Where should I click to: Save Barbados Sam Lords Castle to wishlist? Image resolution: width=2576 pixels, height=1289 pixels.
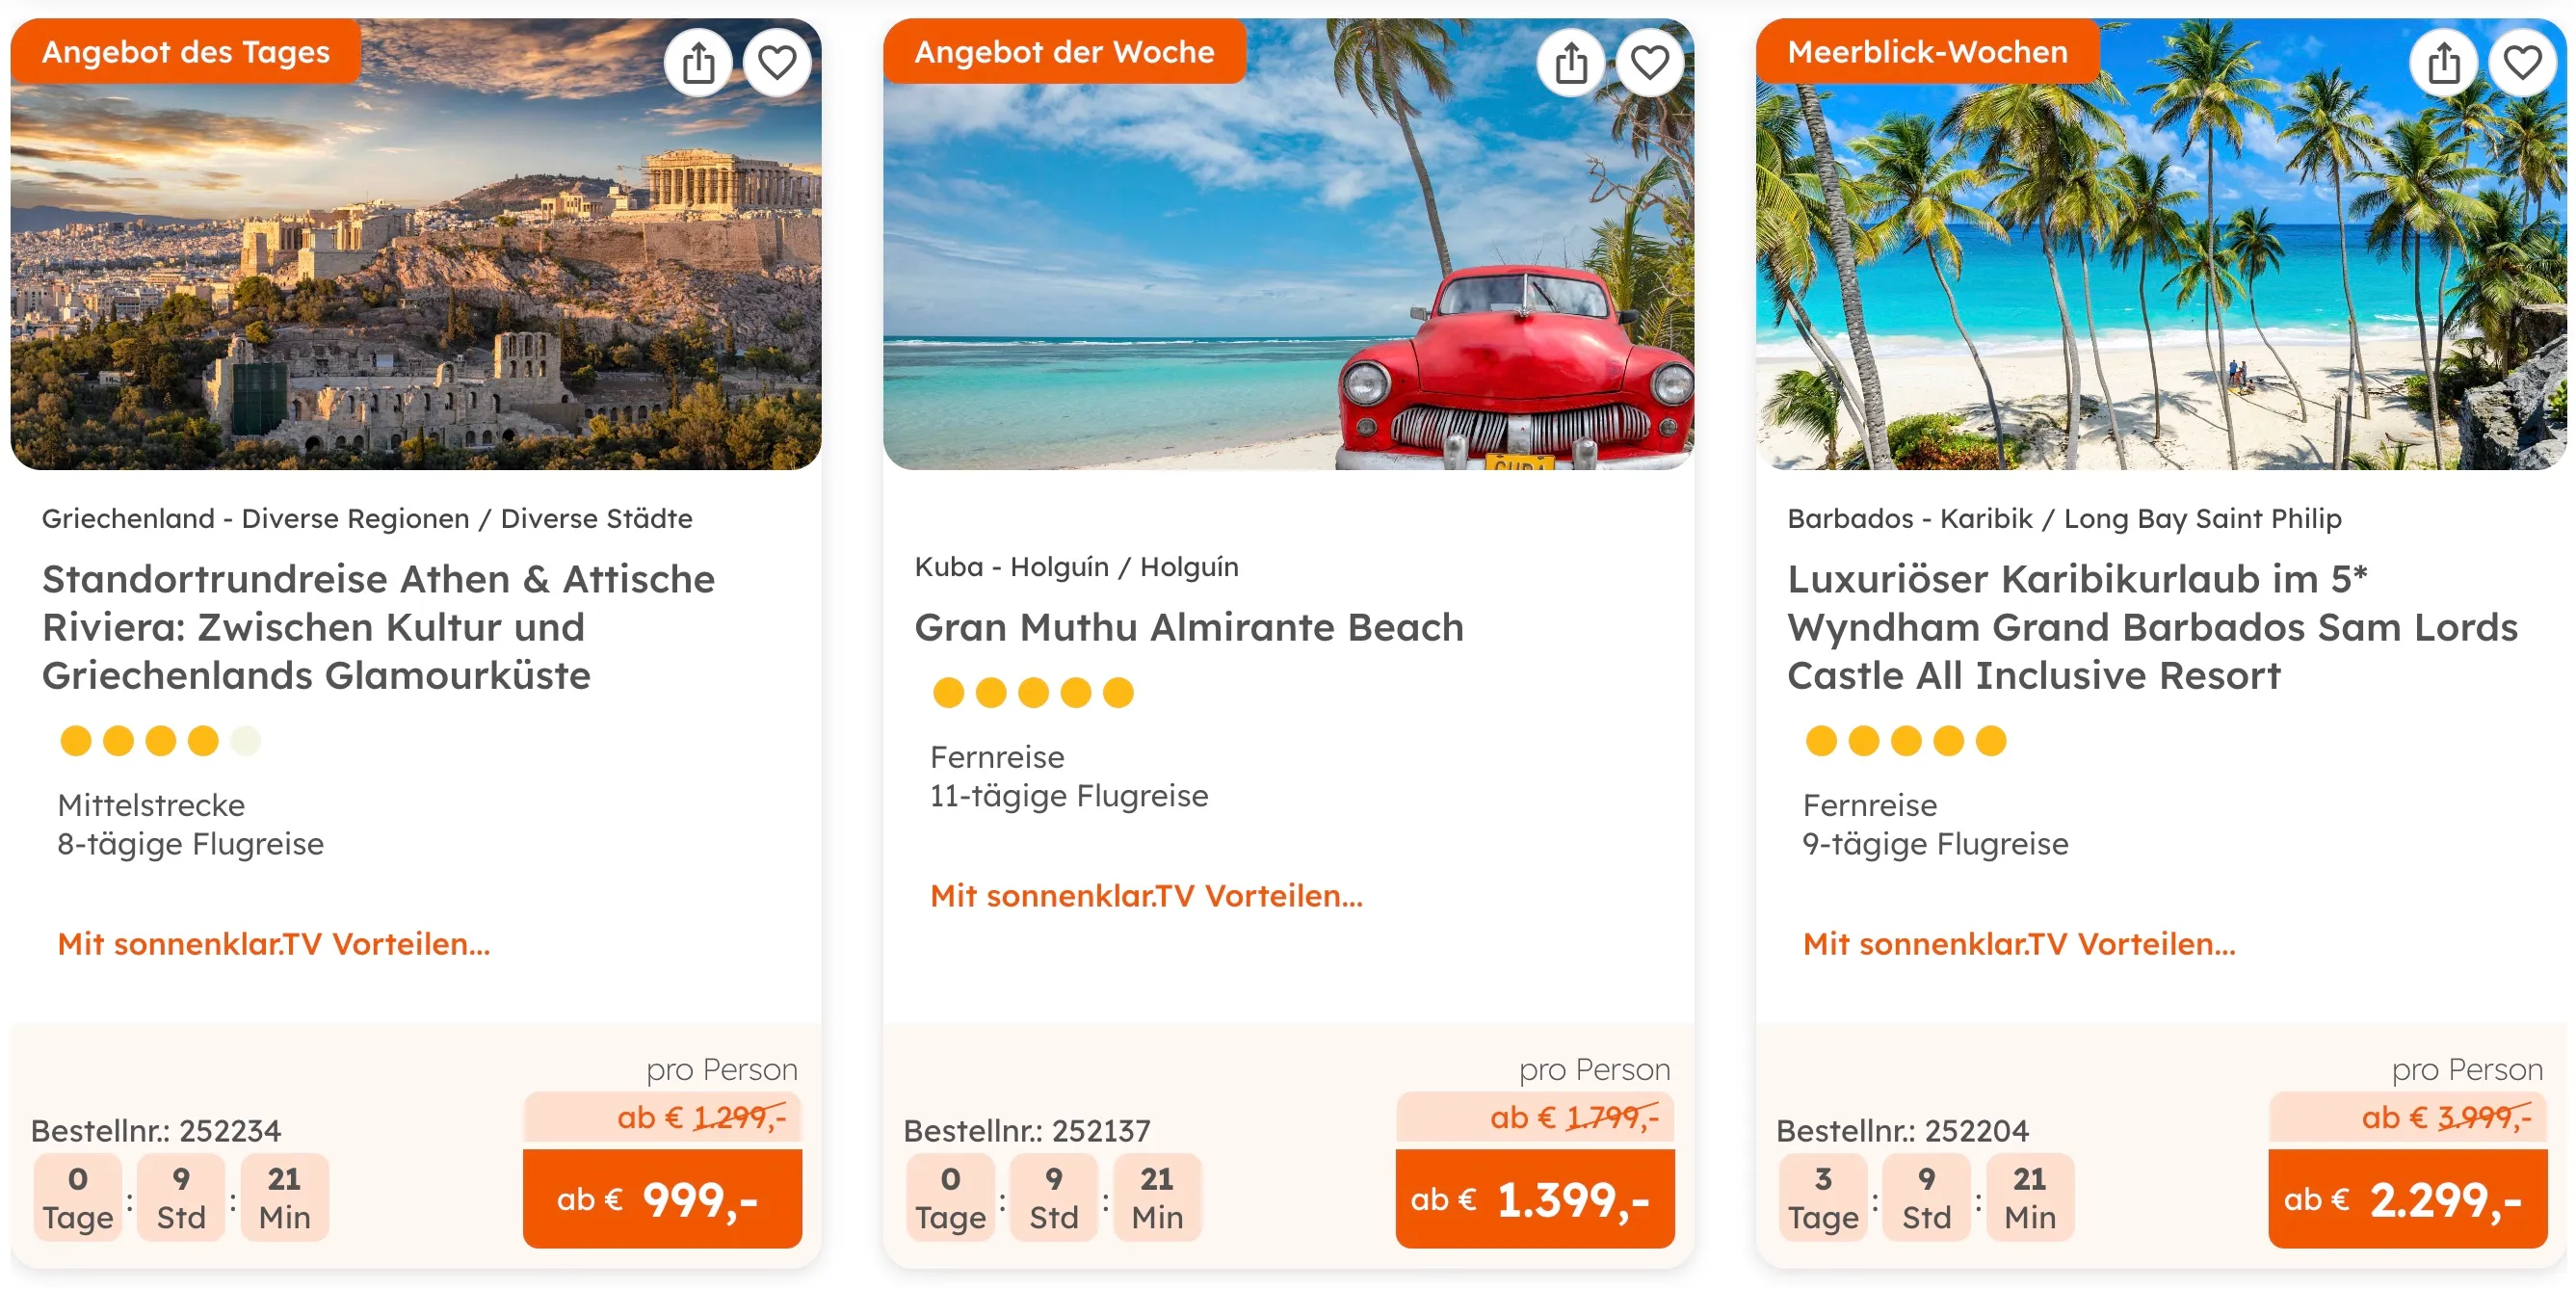coord(2523,64)
